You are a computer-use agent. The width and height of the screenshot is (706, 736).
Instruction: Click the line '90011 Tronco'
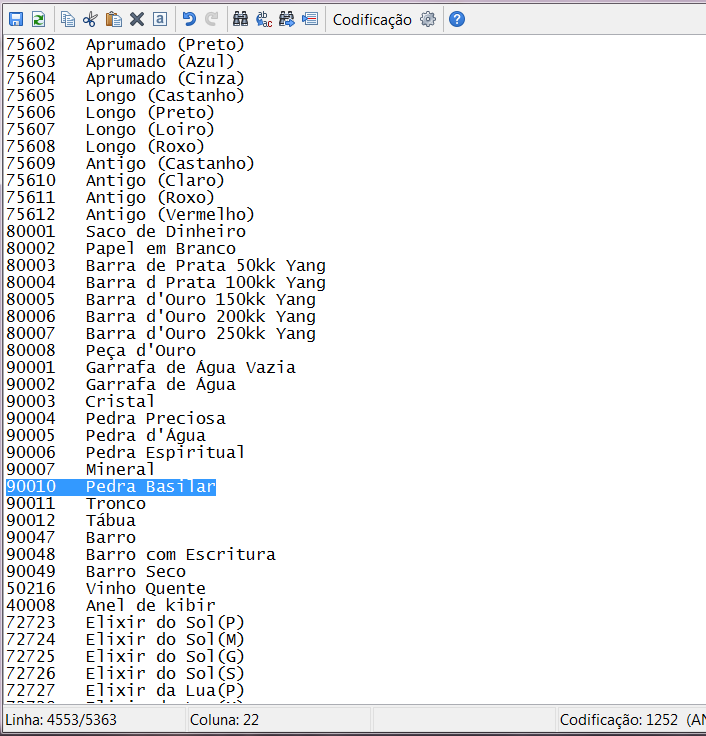click(76, 504)
